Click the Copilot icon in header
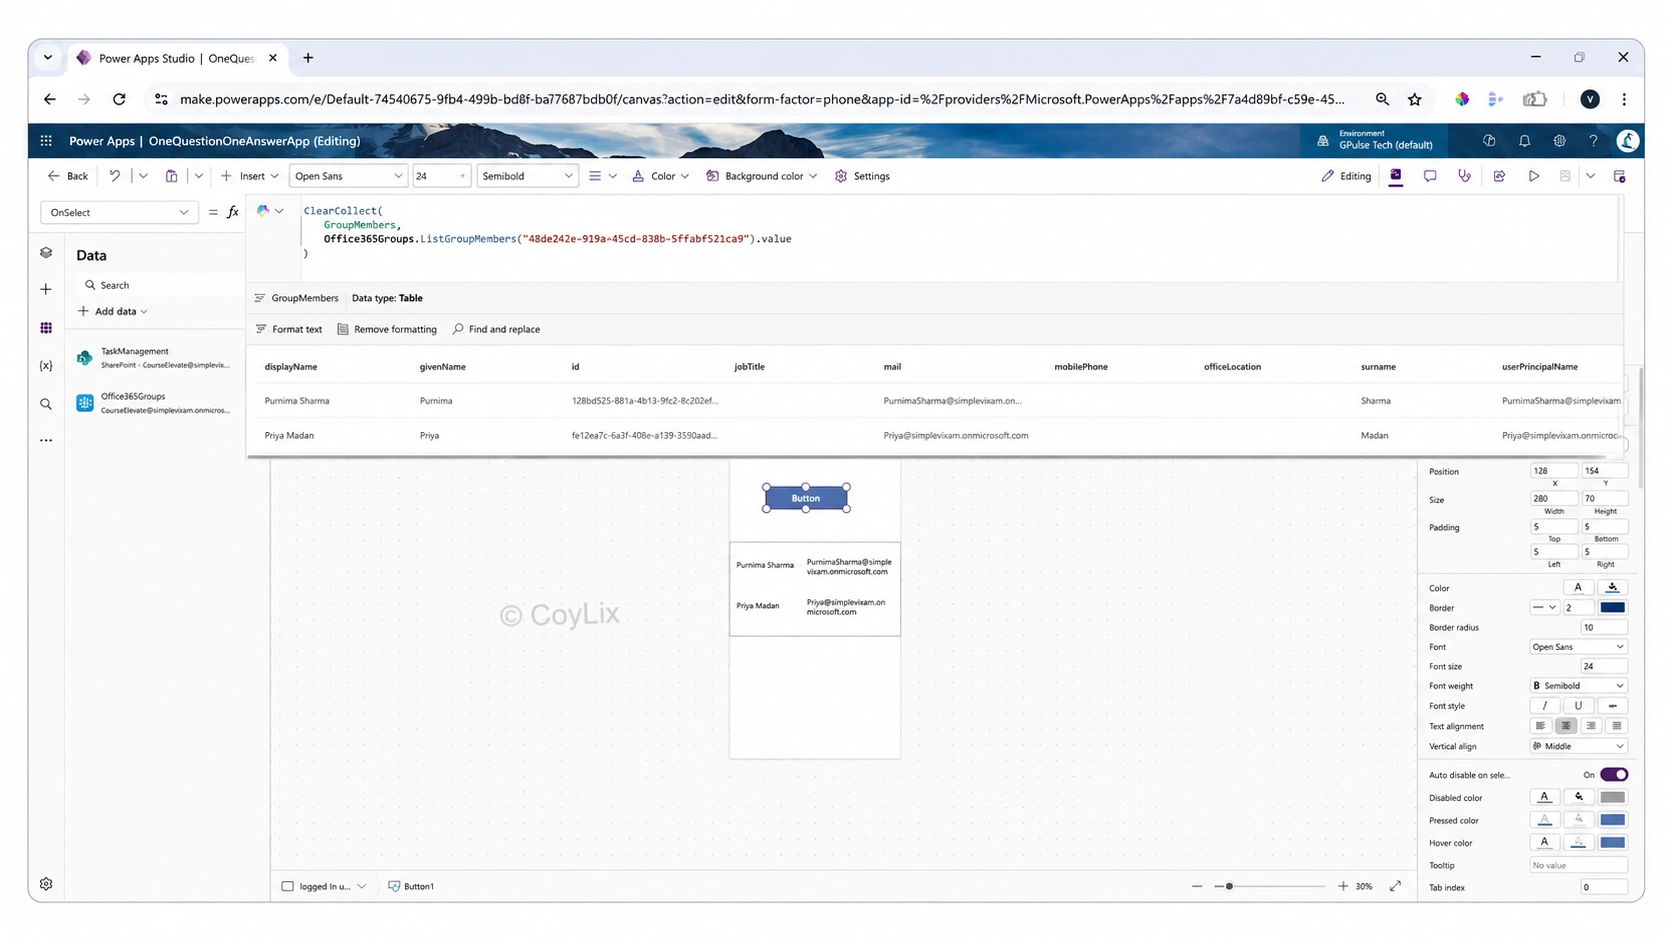 1489,141
